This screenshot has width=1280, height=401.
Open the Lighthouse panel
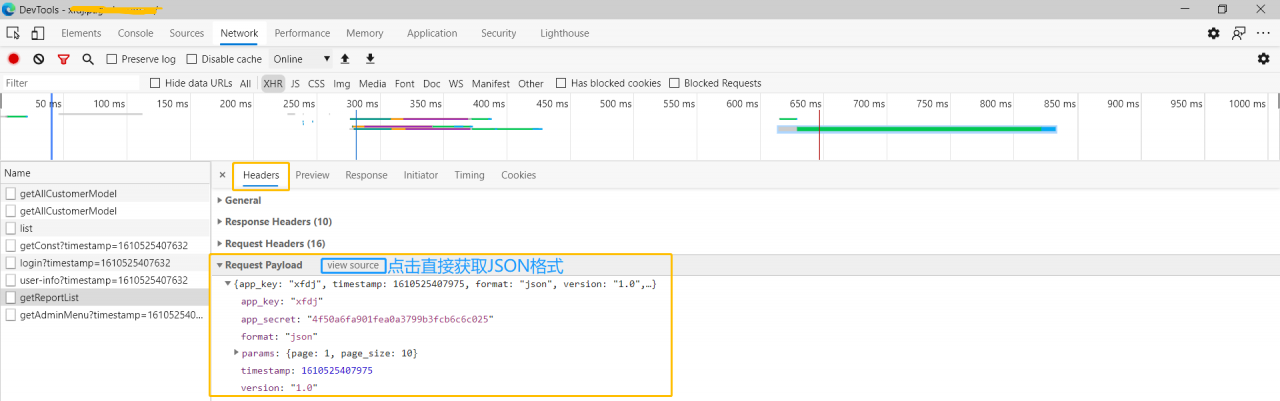coord(565,33)
